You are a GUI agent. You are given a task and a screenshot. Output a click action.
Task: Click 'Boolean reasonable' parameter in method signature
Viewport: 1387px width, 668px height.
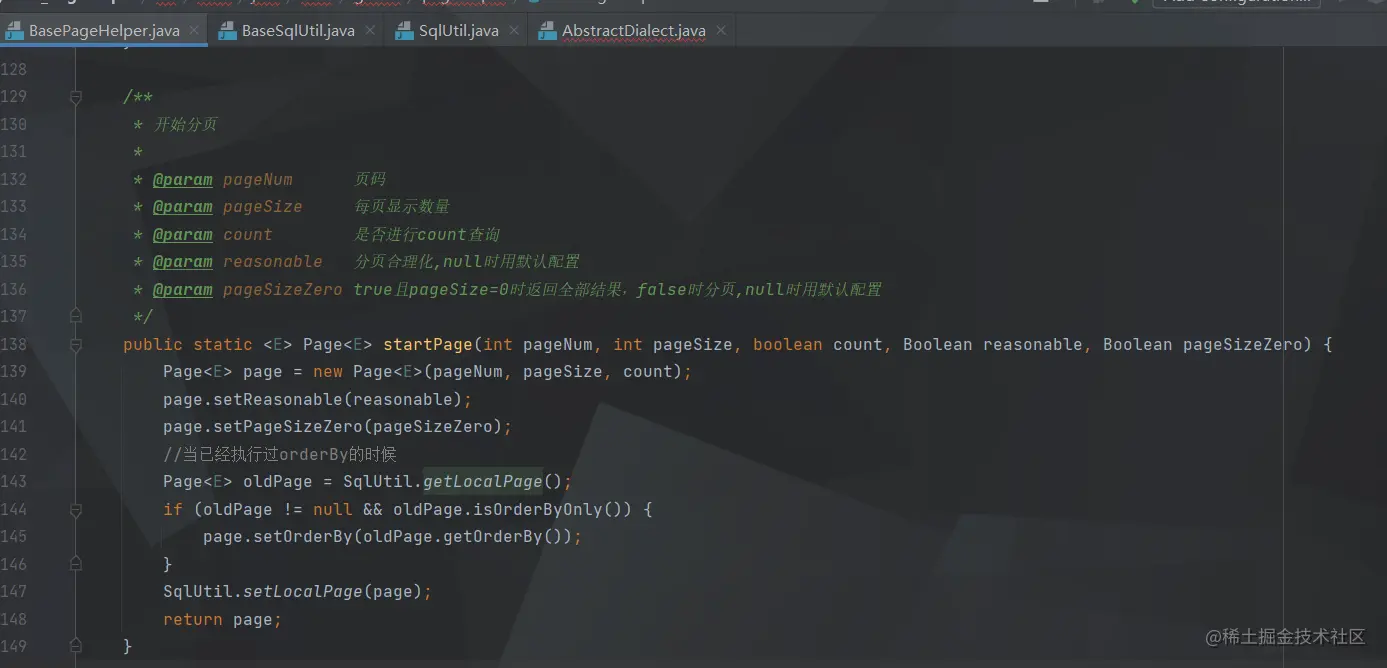point(992,344)
